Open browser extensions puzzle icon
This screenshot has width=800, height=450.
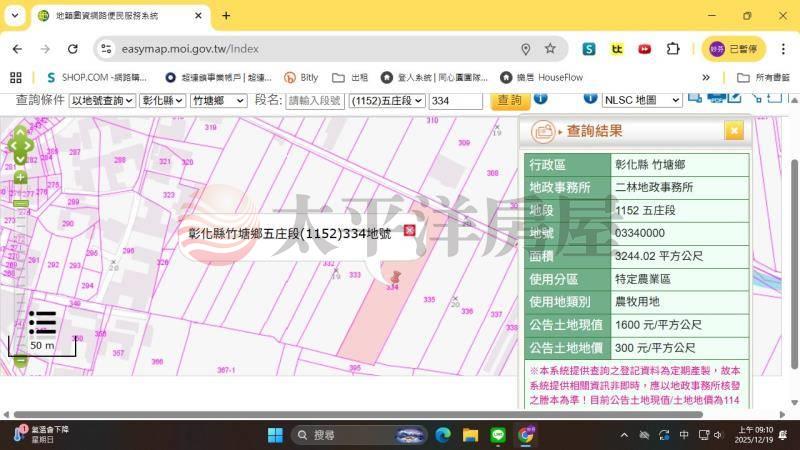click(673, 49)
